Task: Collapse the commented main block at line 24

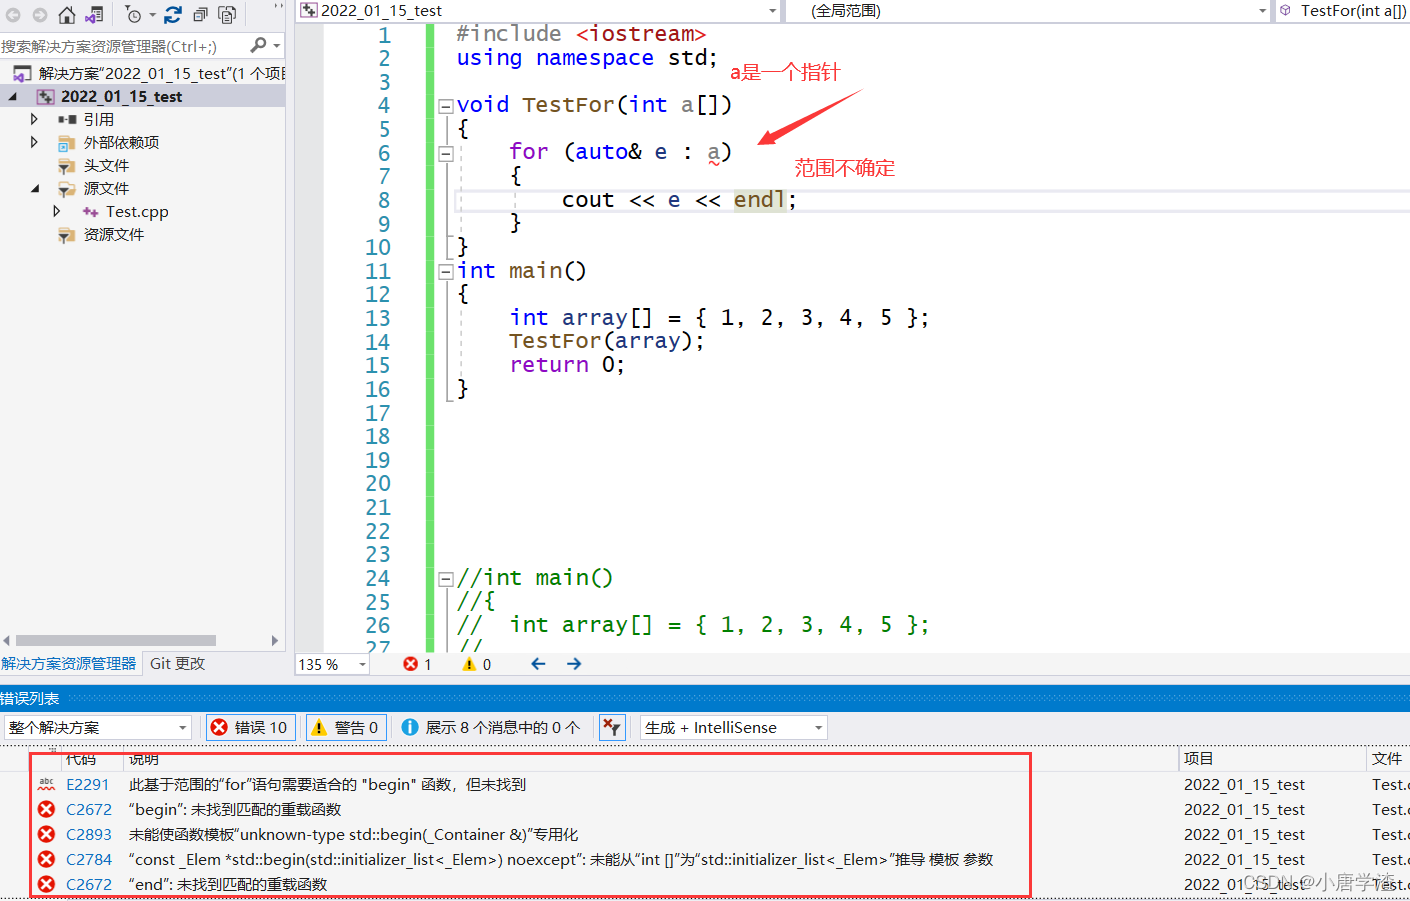Action: pyautogui.click(x=446, y=578)
